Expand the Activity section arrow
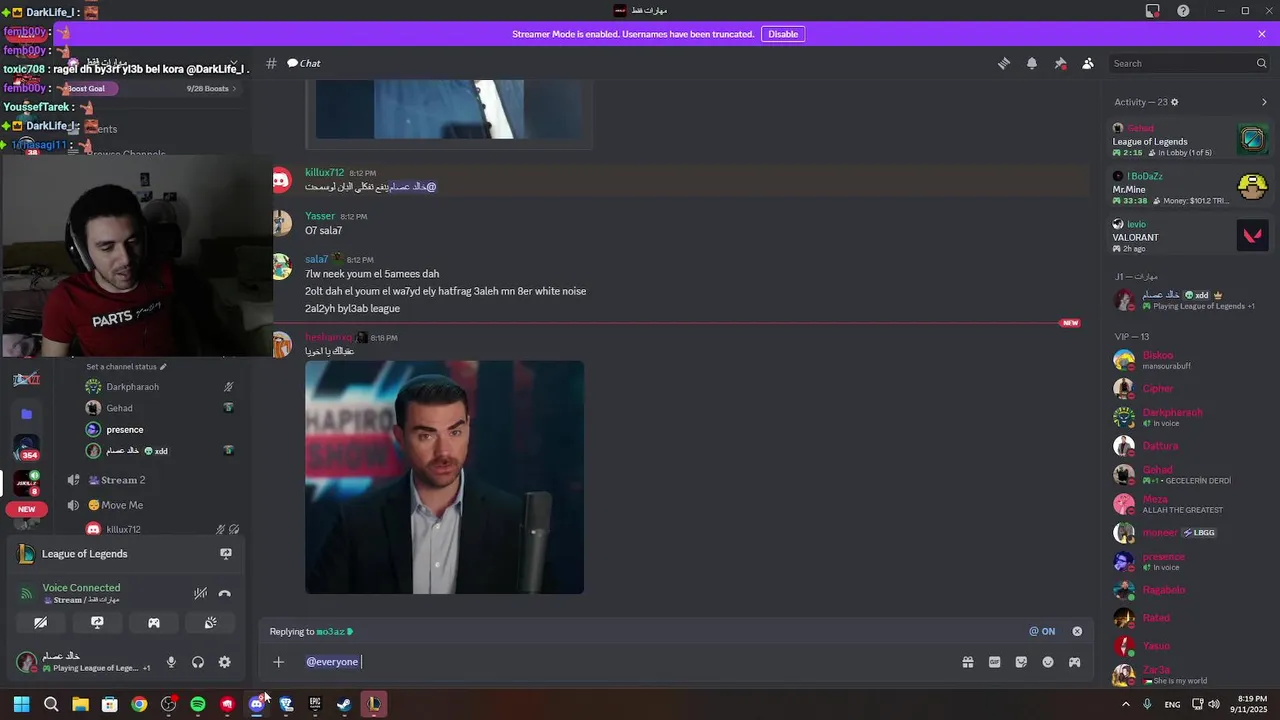 (1264, 102)
